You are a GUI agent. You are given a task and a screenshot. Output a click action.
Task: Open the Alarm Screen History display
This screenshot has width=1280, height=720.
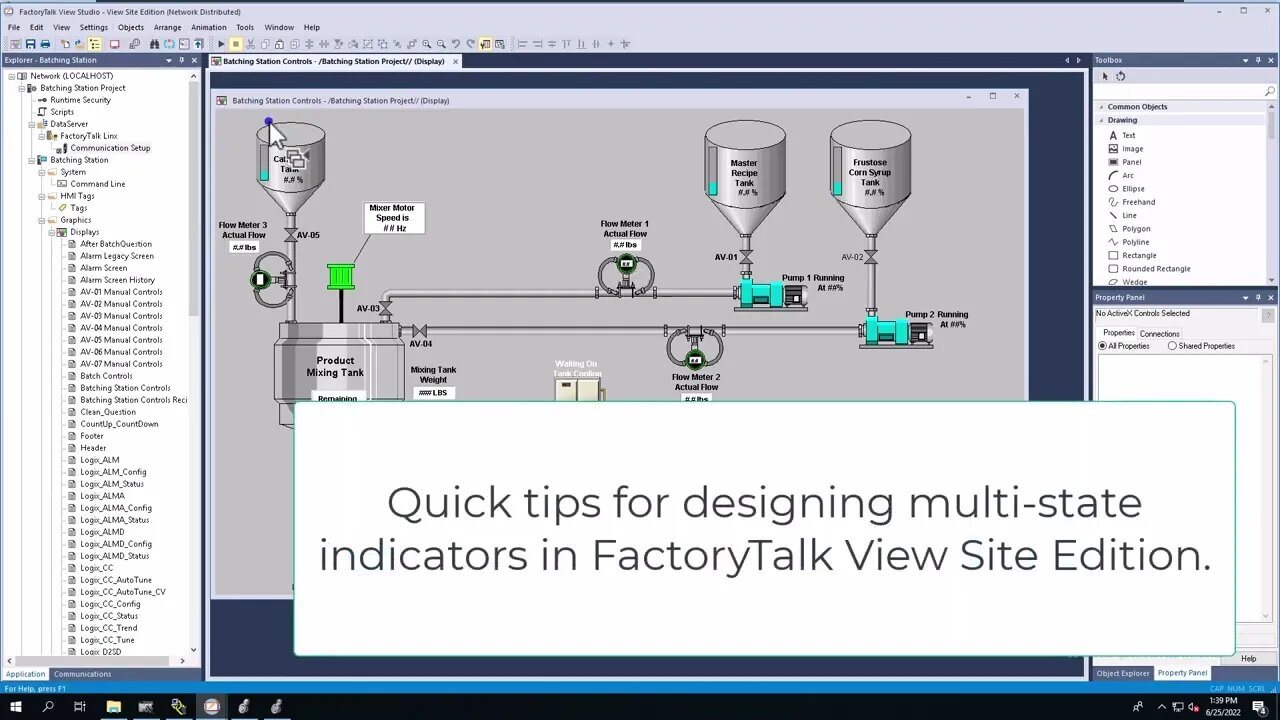[117, 280]
